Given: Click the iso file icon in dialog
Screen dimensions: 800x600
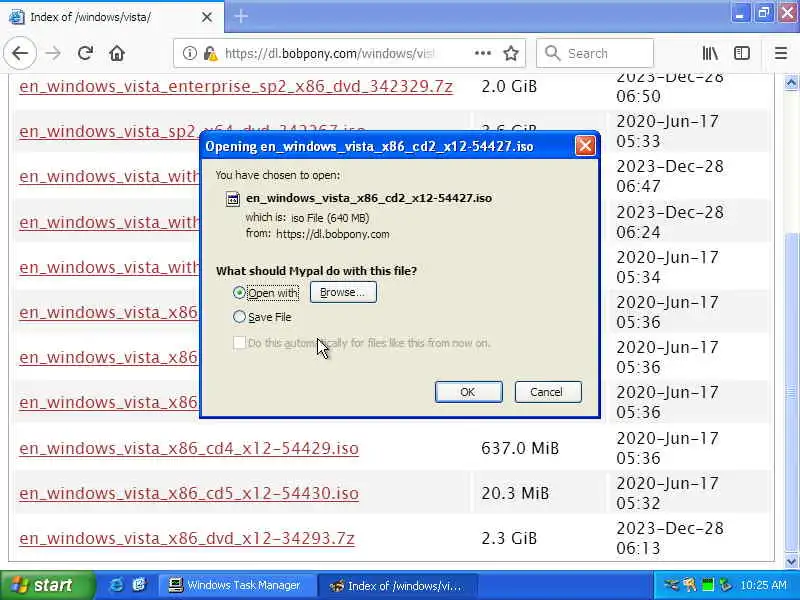Looking at the screenshot, I should 233,198.
